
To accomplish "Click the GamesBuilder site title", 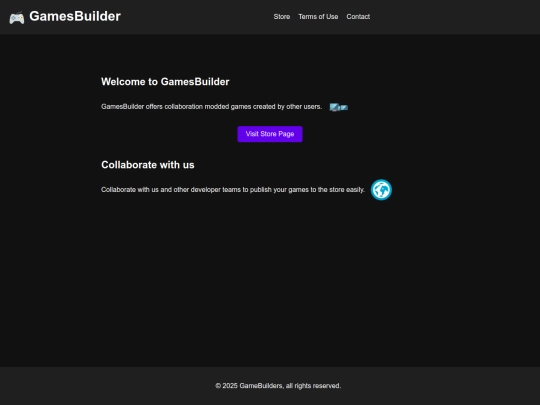I will [x=75, y=16].
